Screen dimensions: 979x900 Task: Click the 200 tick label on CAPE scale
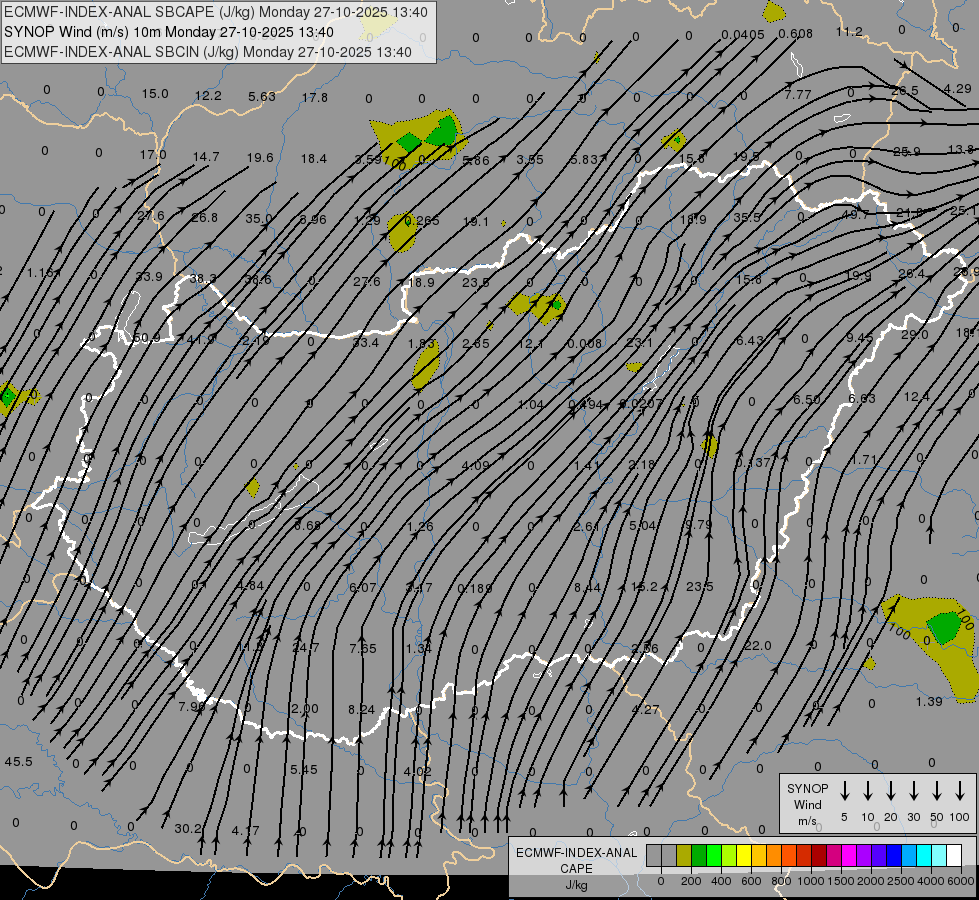tap(691, 881)
